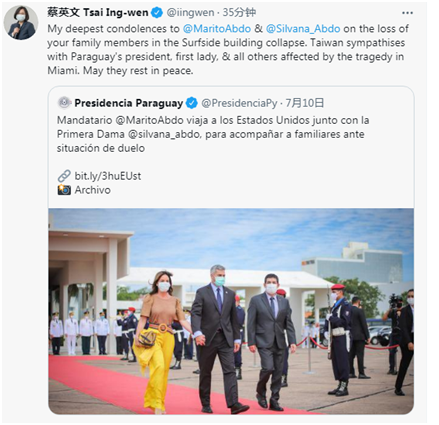Open the @Silvana_Abdo mention link
Viewport: 439px width, 425px height.
point(303,29)
